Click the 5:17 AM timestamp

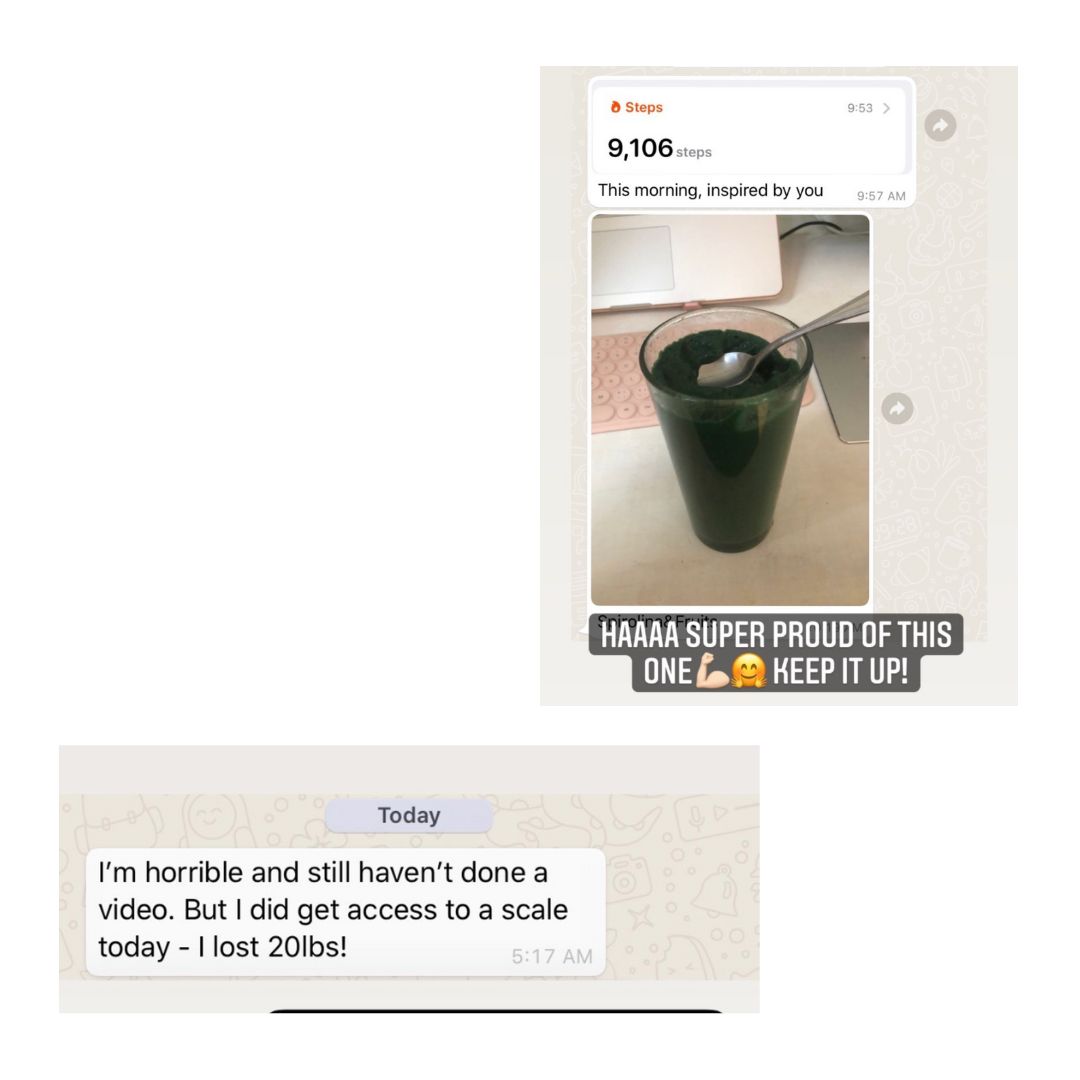point(552,956)
